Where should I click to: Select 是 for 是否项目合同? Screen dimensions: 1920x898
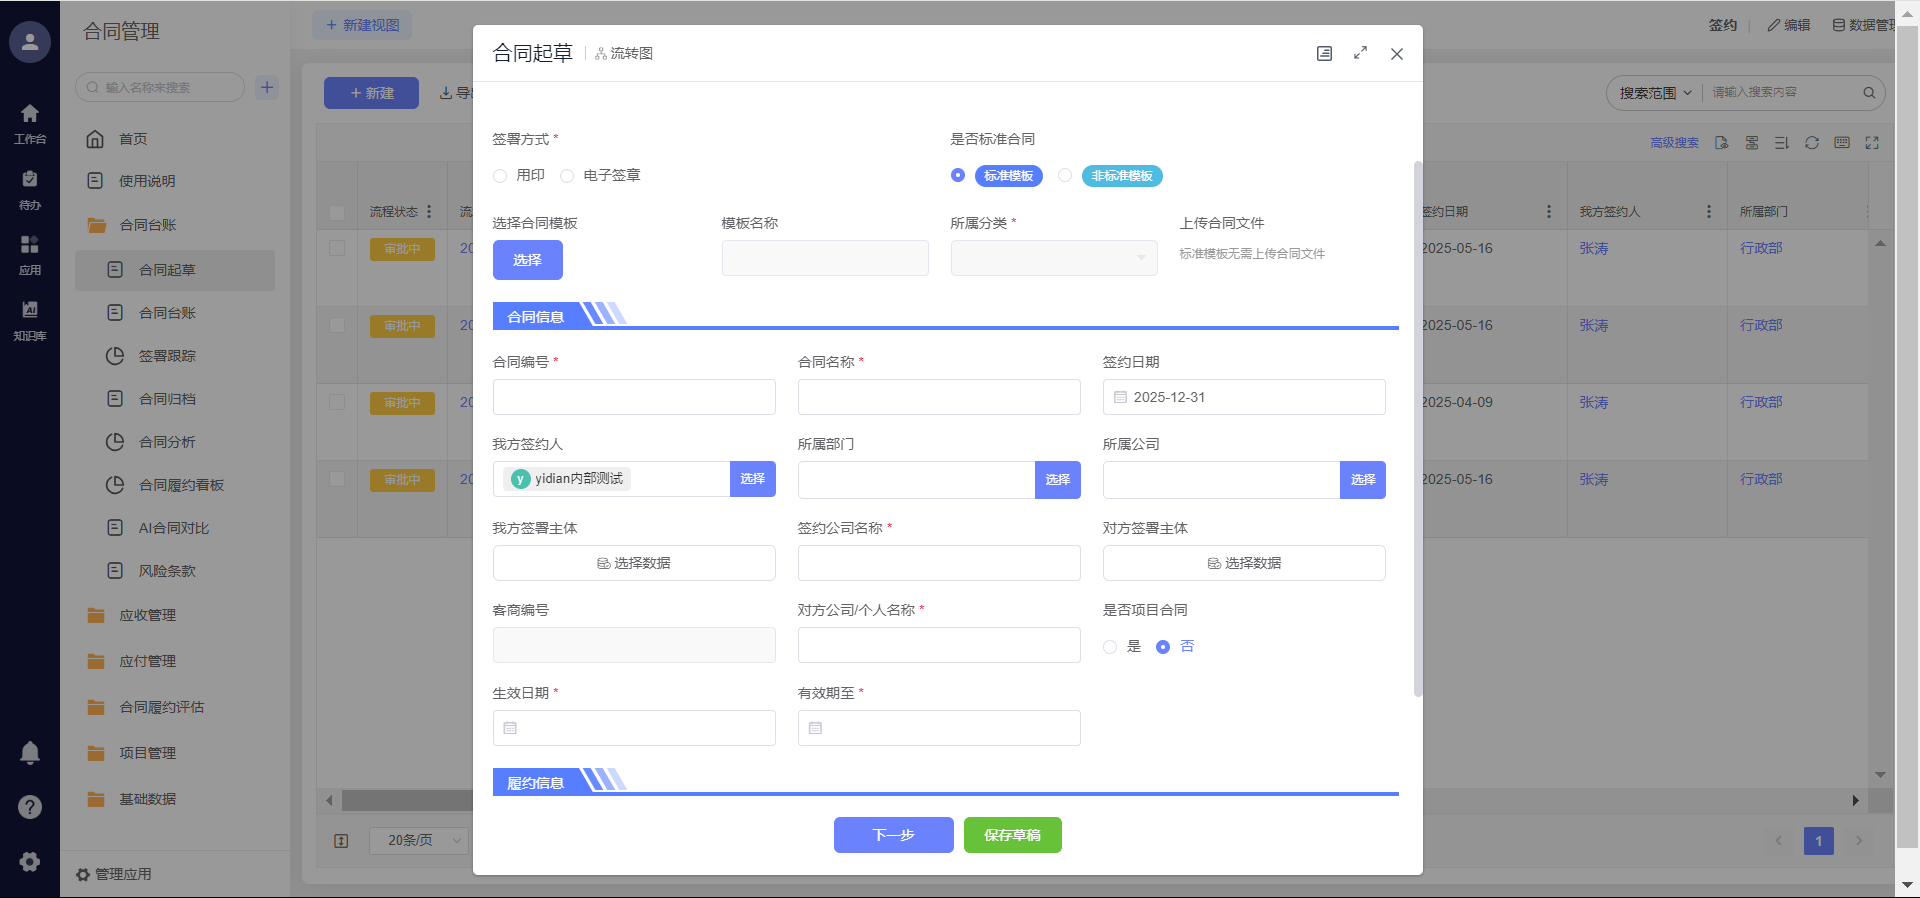(1110, 647)
